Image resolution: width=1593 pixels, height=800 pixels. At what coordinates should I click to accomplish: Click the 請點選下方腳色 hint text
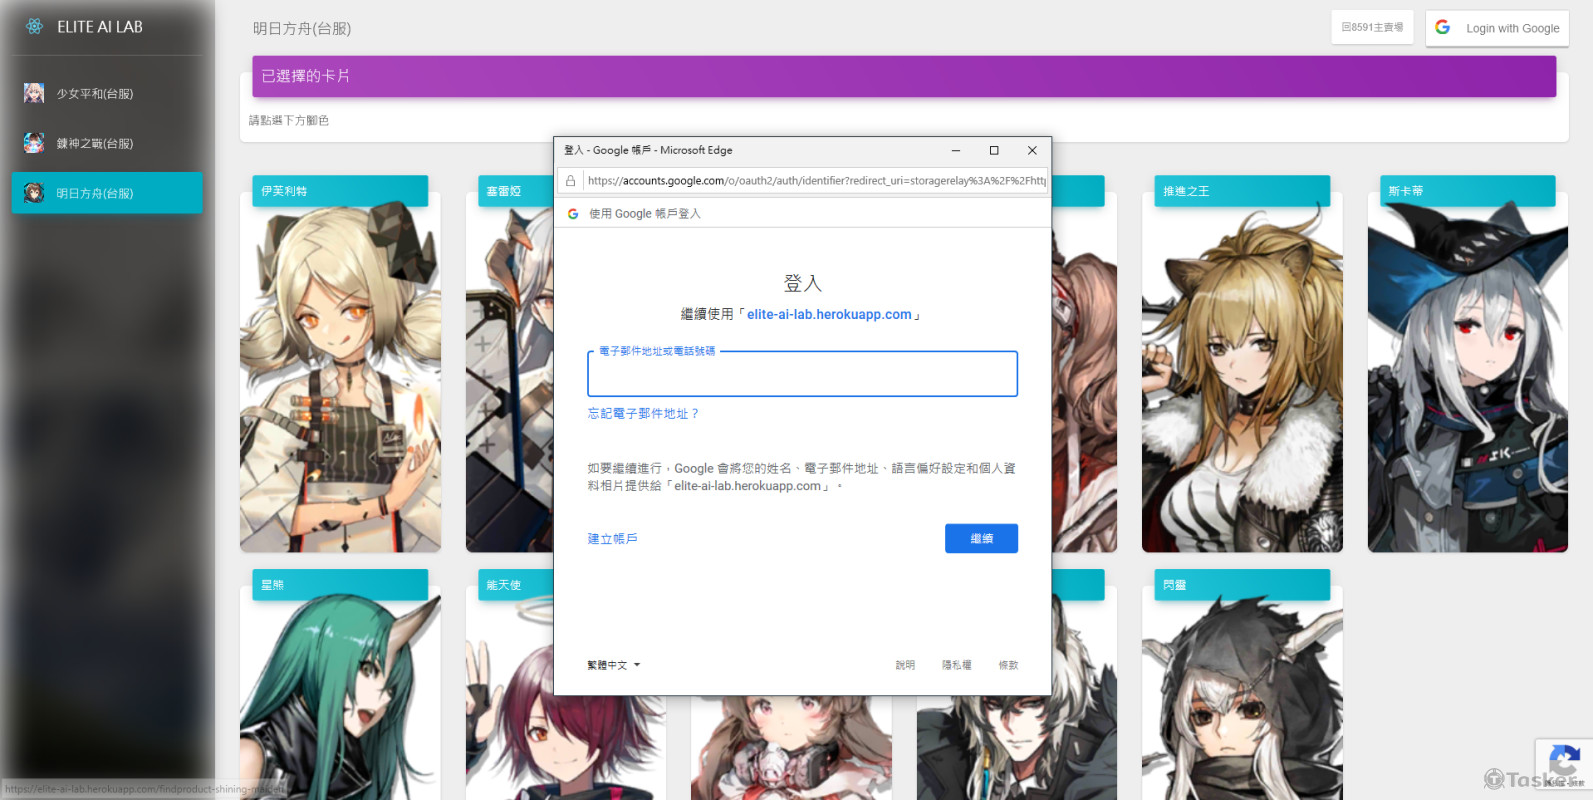pos(289,120)
